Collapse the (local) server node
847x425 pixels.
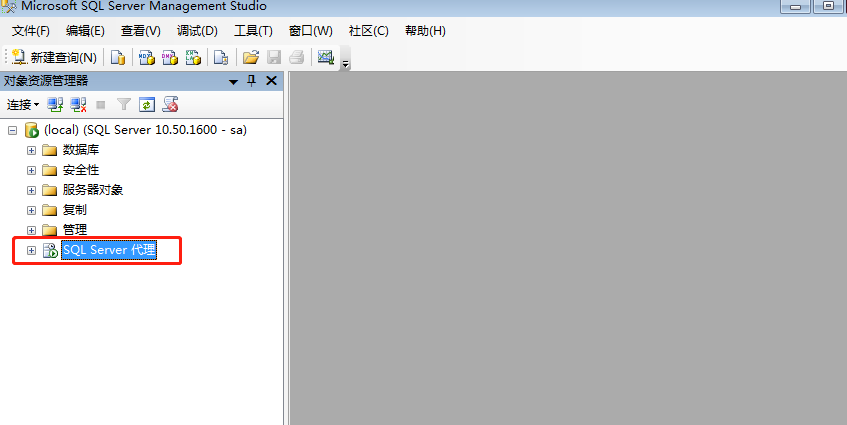12,130
